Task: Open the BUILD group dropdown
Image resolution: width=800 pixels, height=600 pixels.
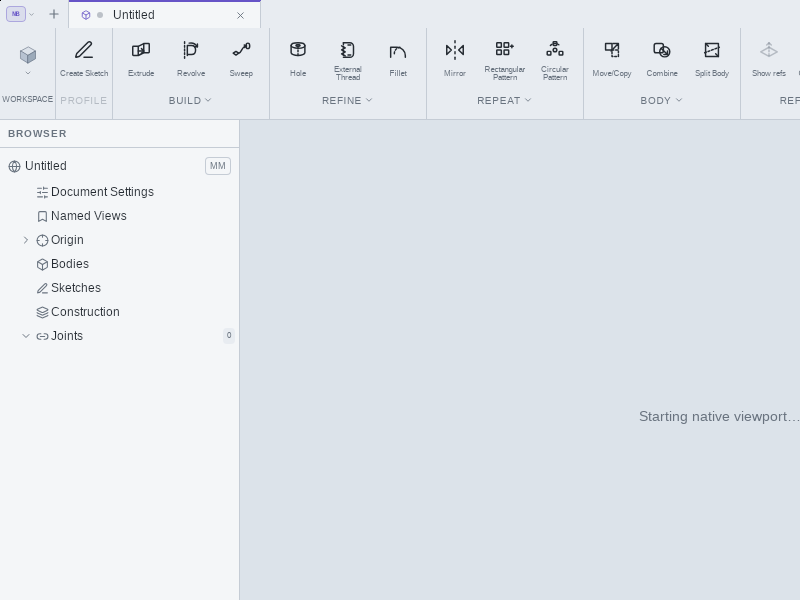Action: [190, 101]
